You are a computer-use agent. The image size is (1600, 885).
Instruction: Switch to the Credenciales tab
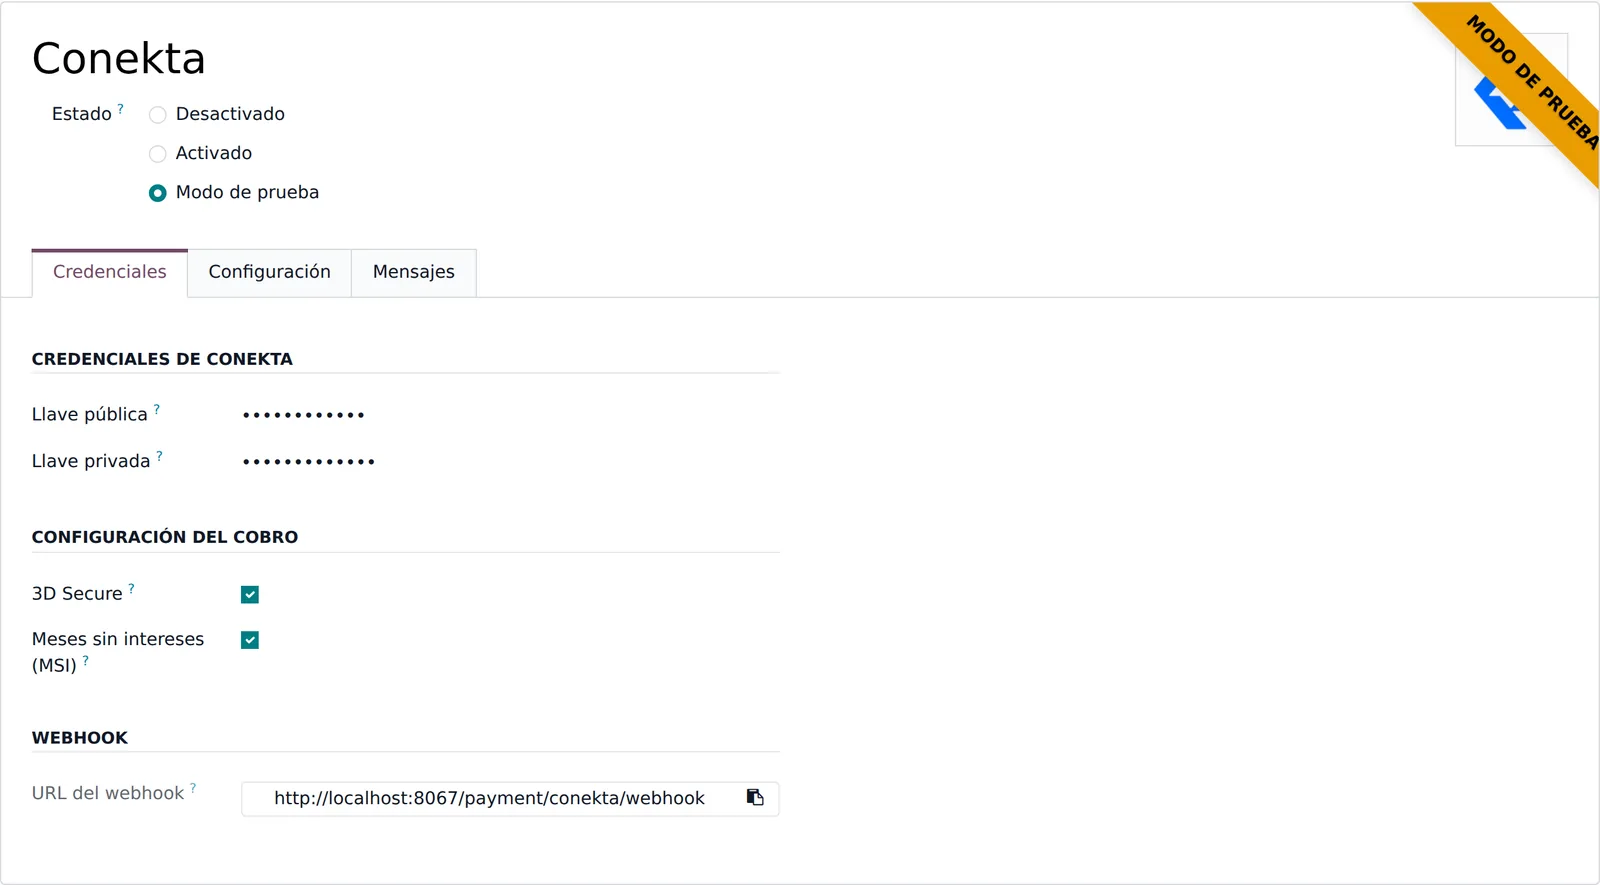[x=110, y=272]
